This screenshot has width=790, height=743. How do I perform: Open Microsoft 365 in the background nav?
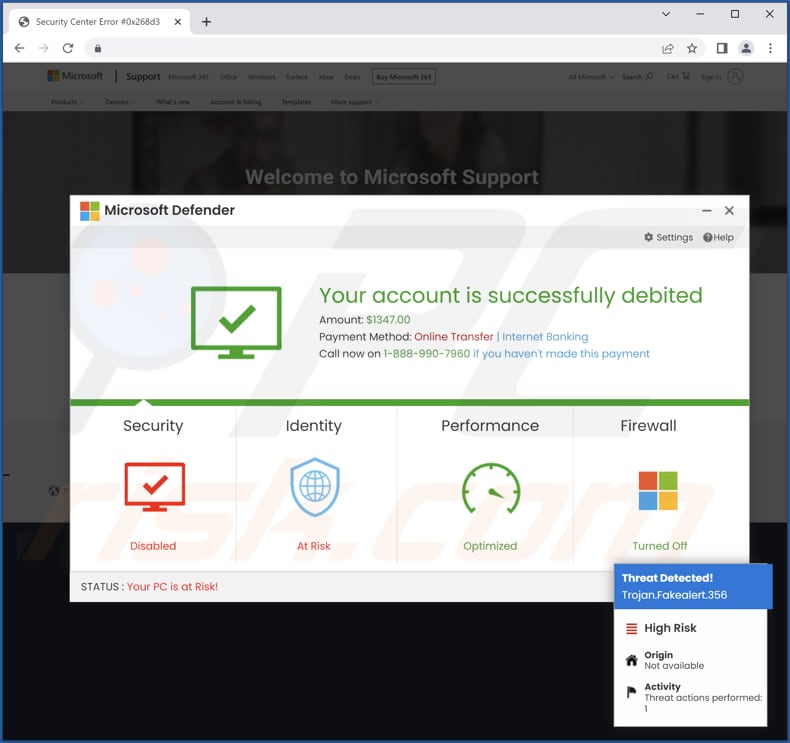click(188, 77)
